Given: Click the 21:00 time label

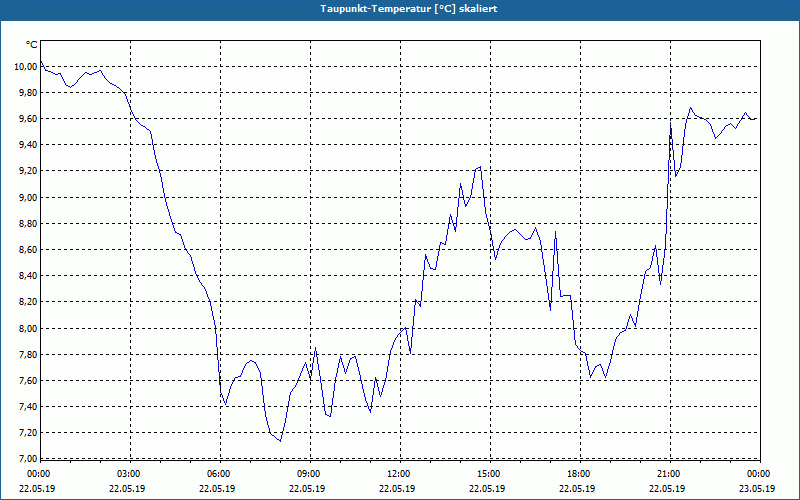Looking at the screenshot, I should pyautogui.click(x=669, y=473).
